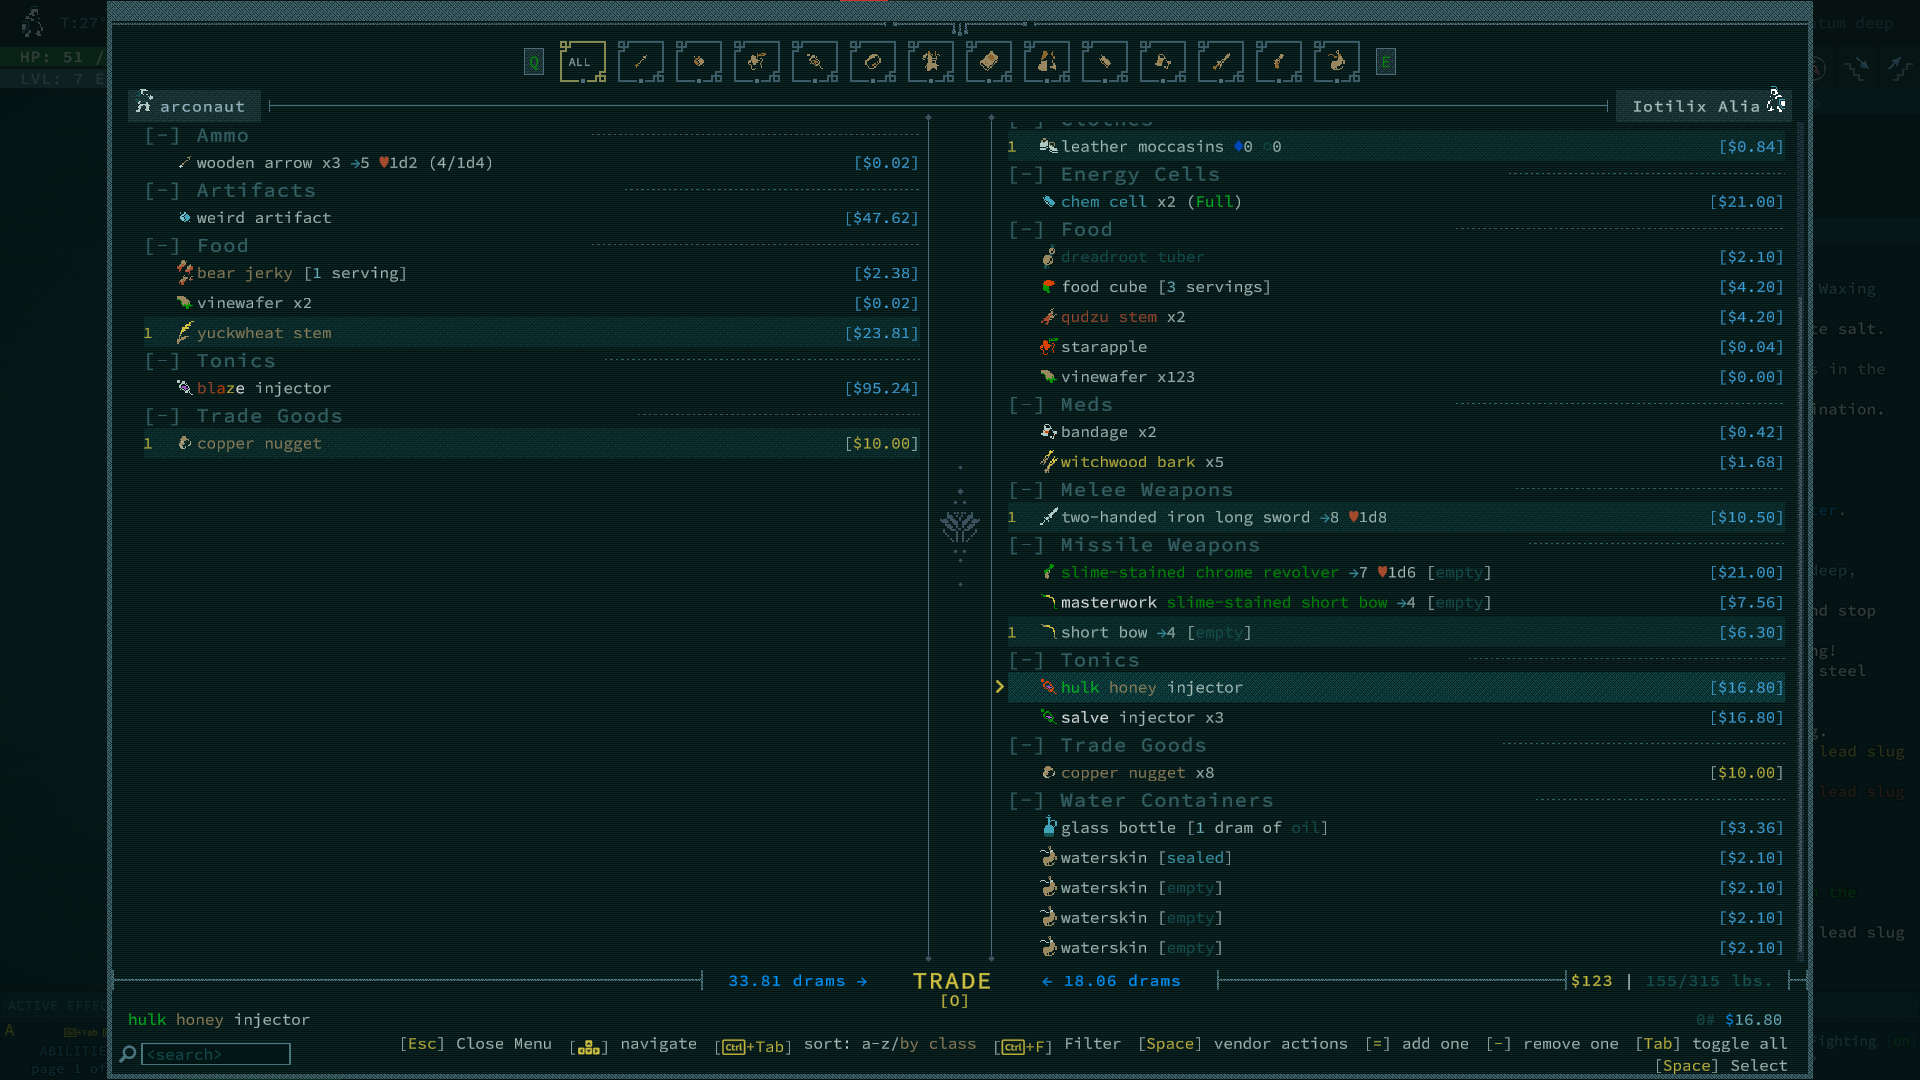
Task: Filter by the book category icon
Action: [988, 62]
